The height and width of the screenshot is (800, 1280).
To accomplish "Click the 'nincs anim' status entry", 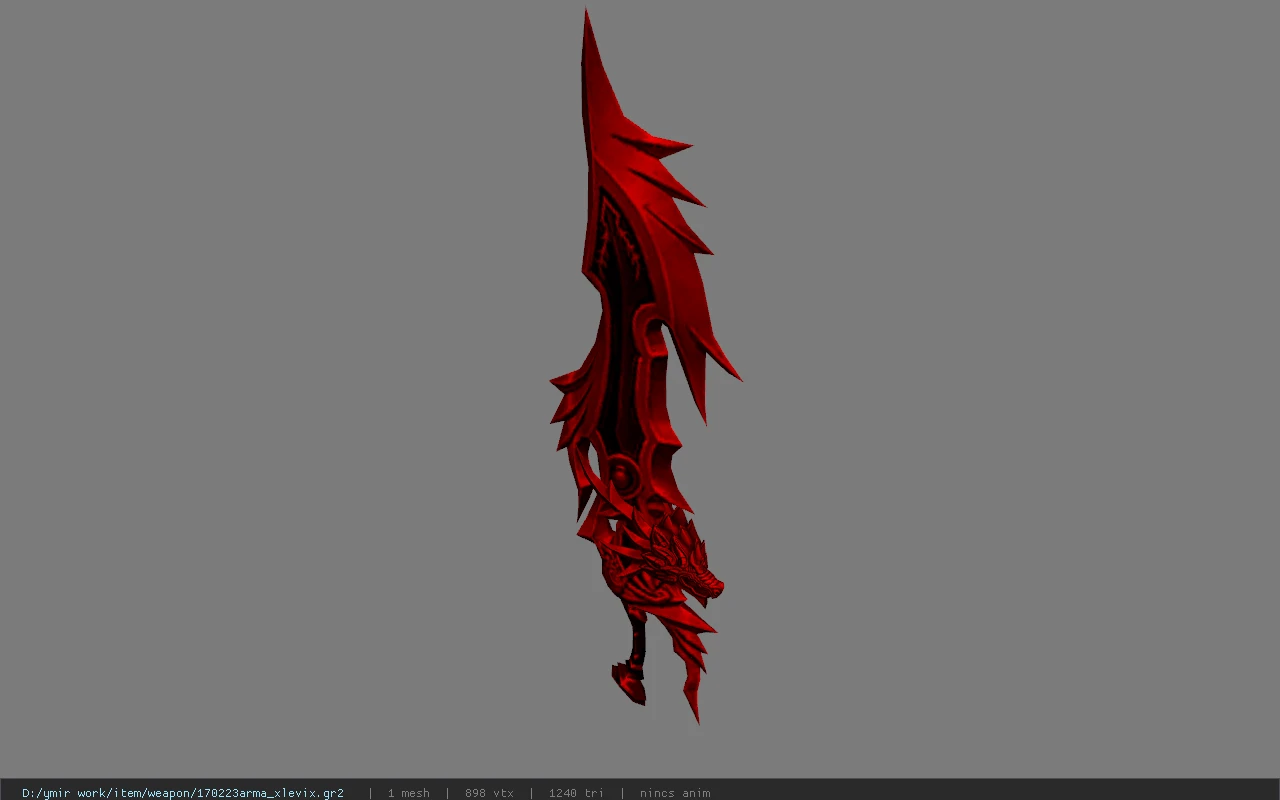I will click(675, 793).
